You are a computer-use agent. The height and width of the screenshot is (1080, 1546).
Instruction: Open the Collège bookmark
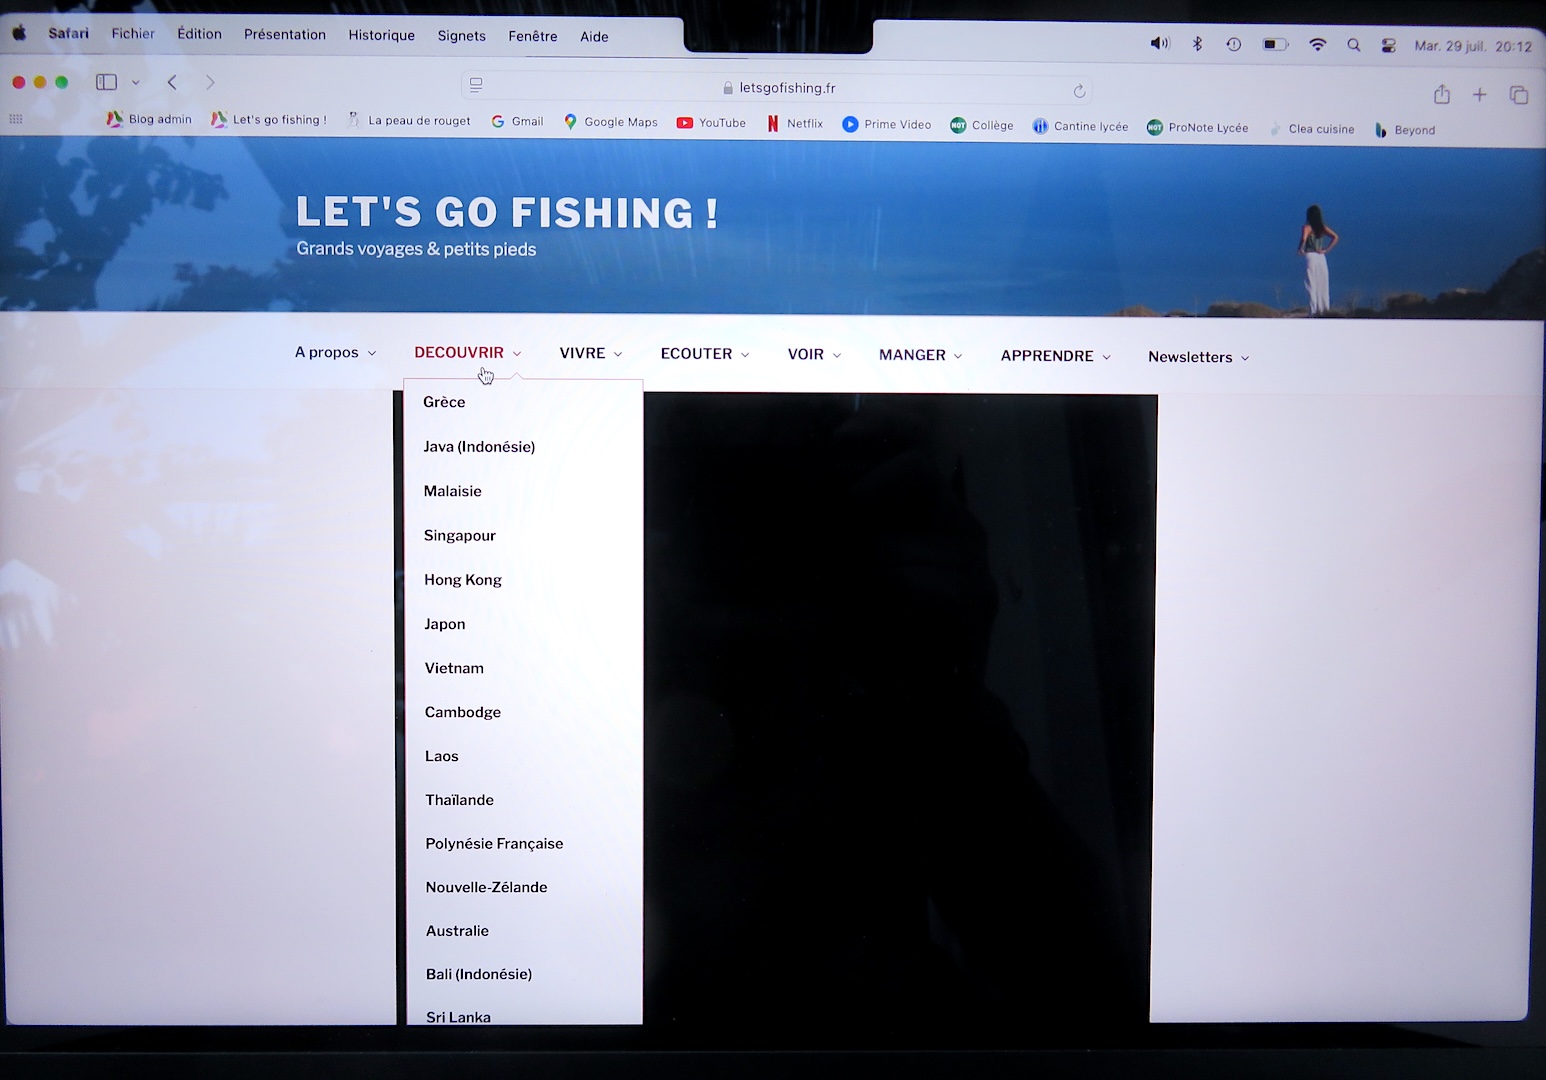point(982,125)
